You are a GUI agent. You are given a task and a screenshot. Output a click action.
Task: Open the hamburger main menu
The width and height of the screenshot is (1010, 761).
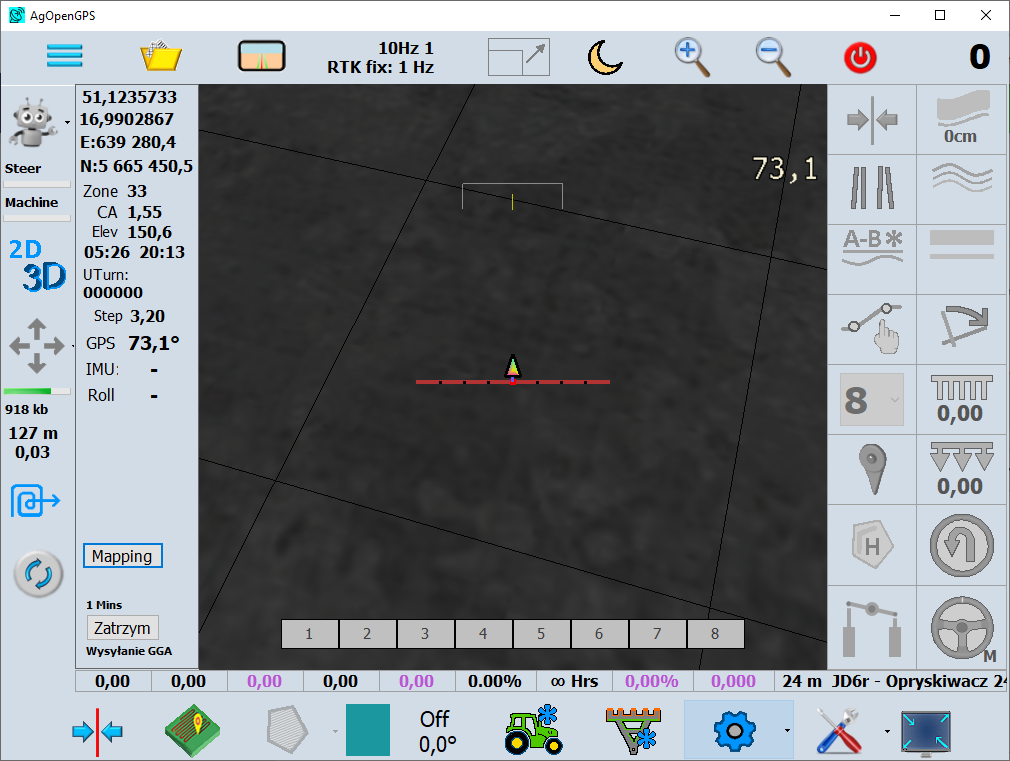[x=65, y=56]
